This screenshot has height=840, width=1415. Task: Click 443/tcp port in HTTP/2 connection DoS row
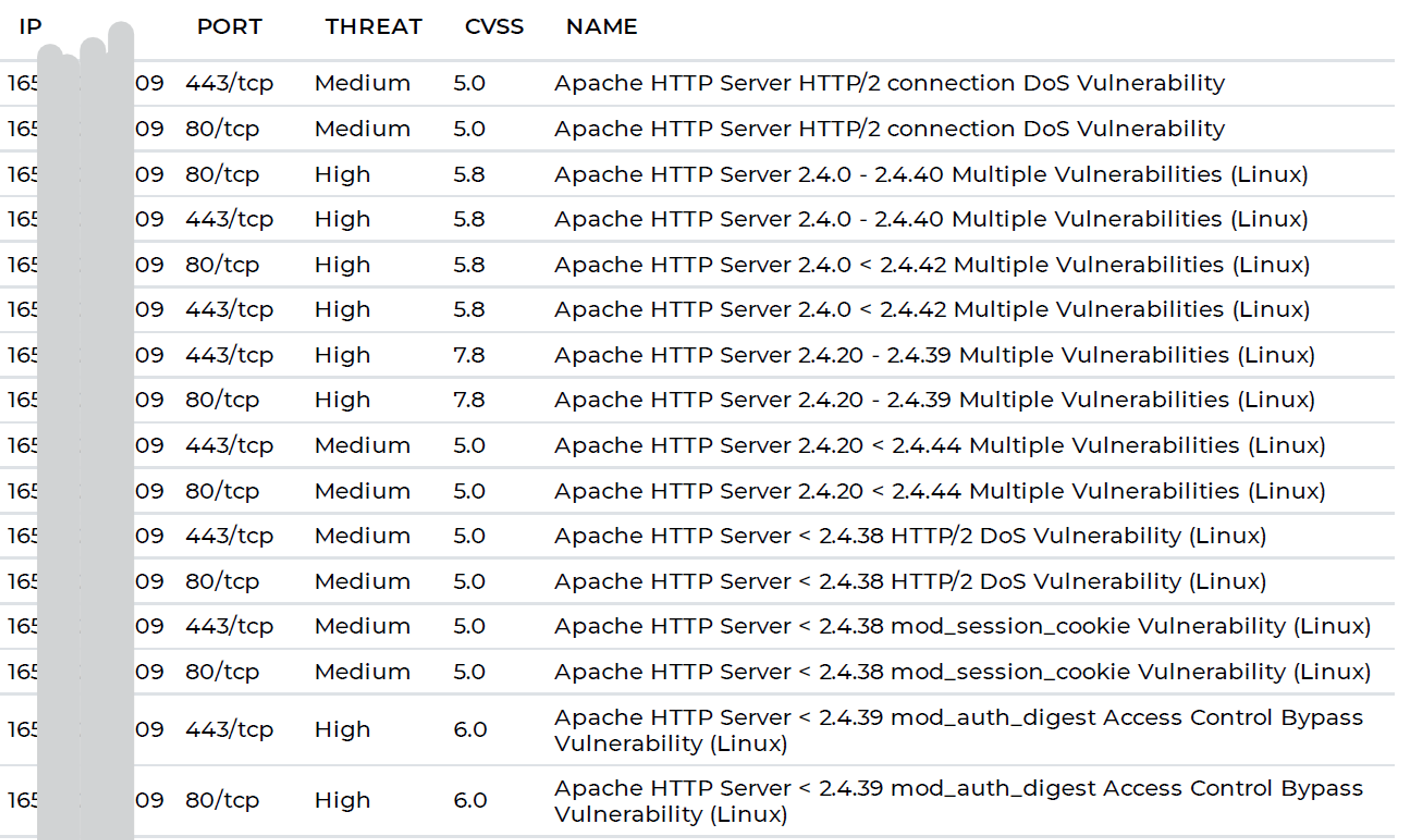[229, 84]
